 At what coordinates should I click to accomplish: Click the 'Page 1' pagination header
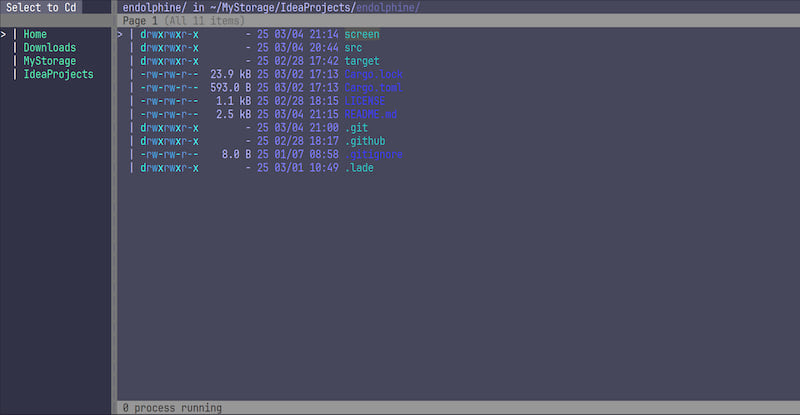point(140,20)
